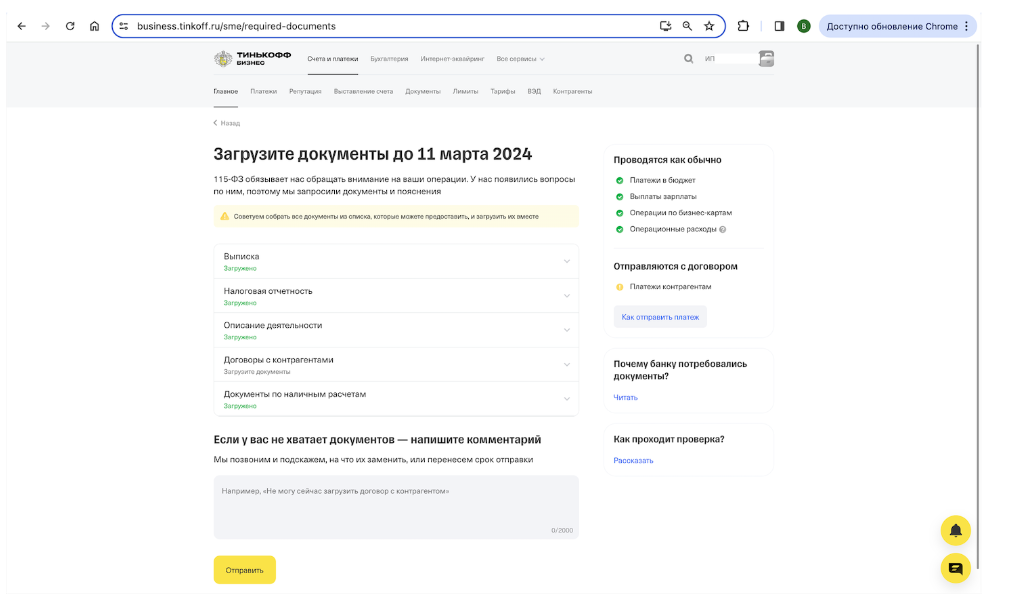This screenshot has height=613, width=1009.
Task: Click the browser forward arrow
Action: point(46,26)
